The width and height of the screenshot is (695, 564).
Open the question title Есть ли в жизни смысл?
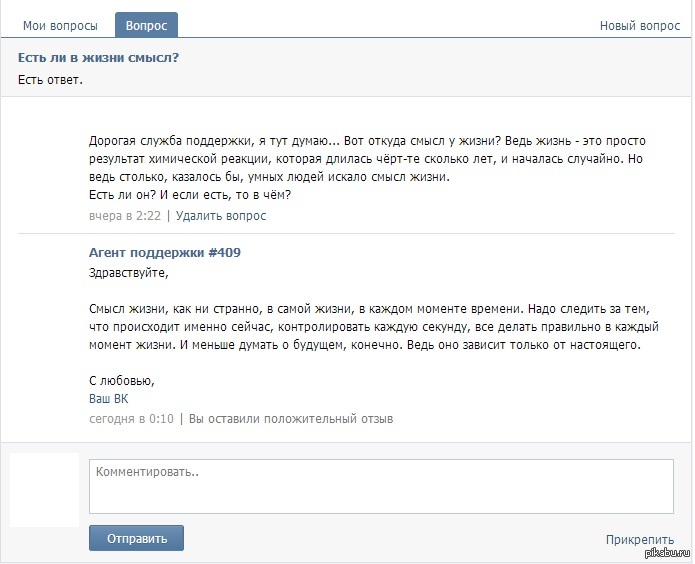tap(98, 58)
